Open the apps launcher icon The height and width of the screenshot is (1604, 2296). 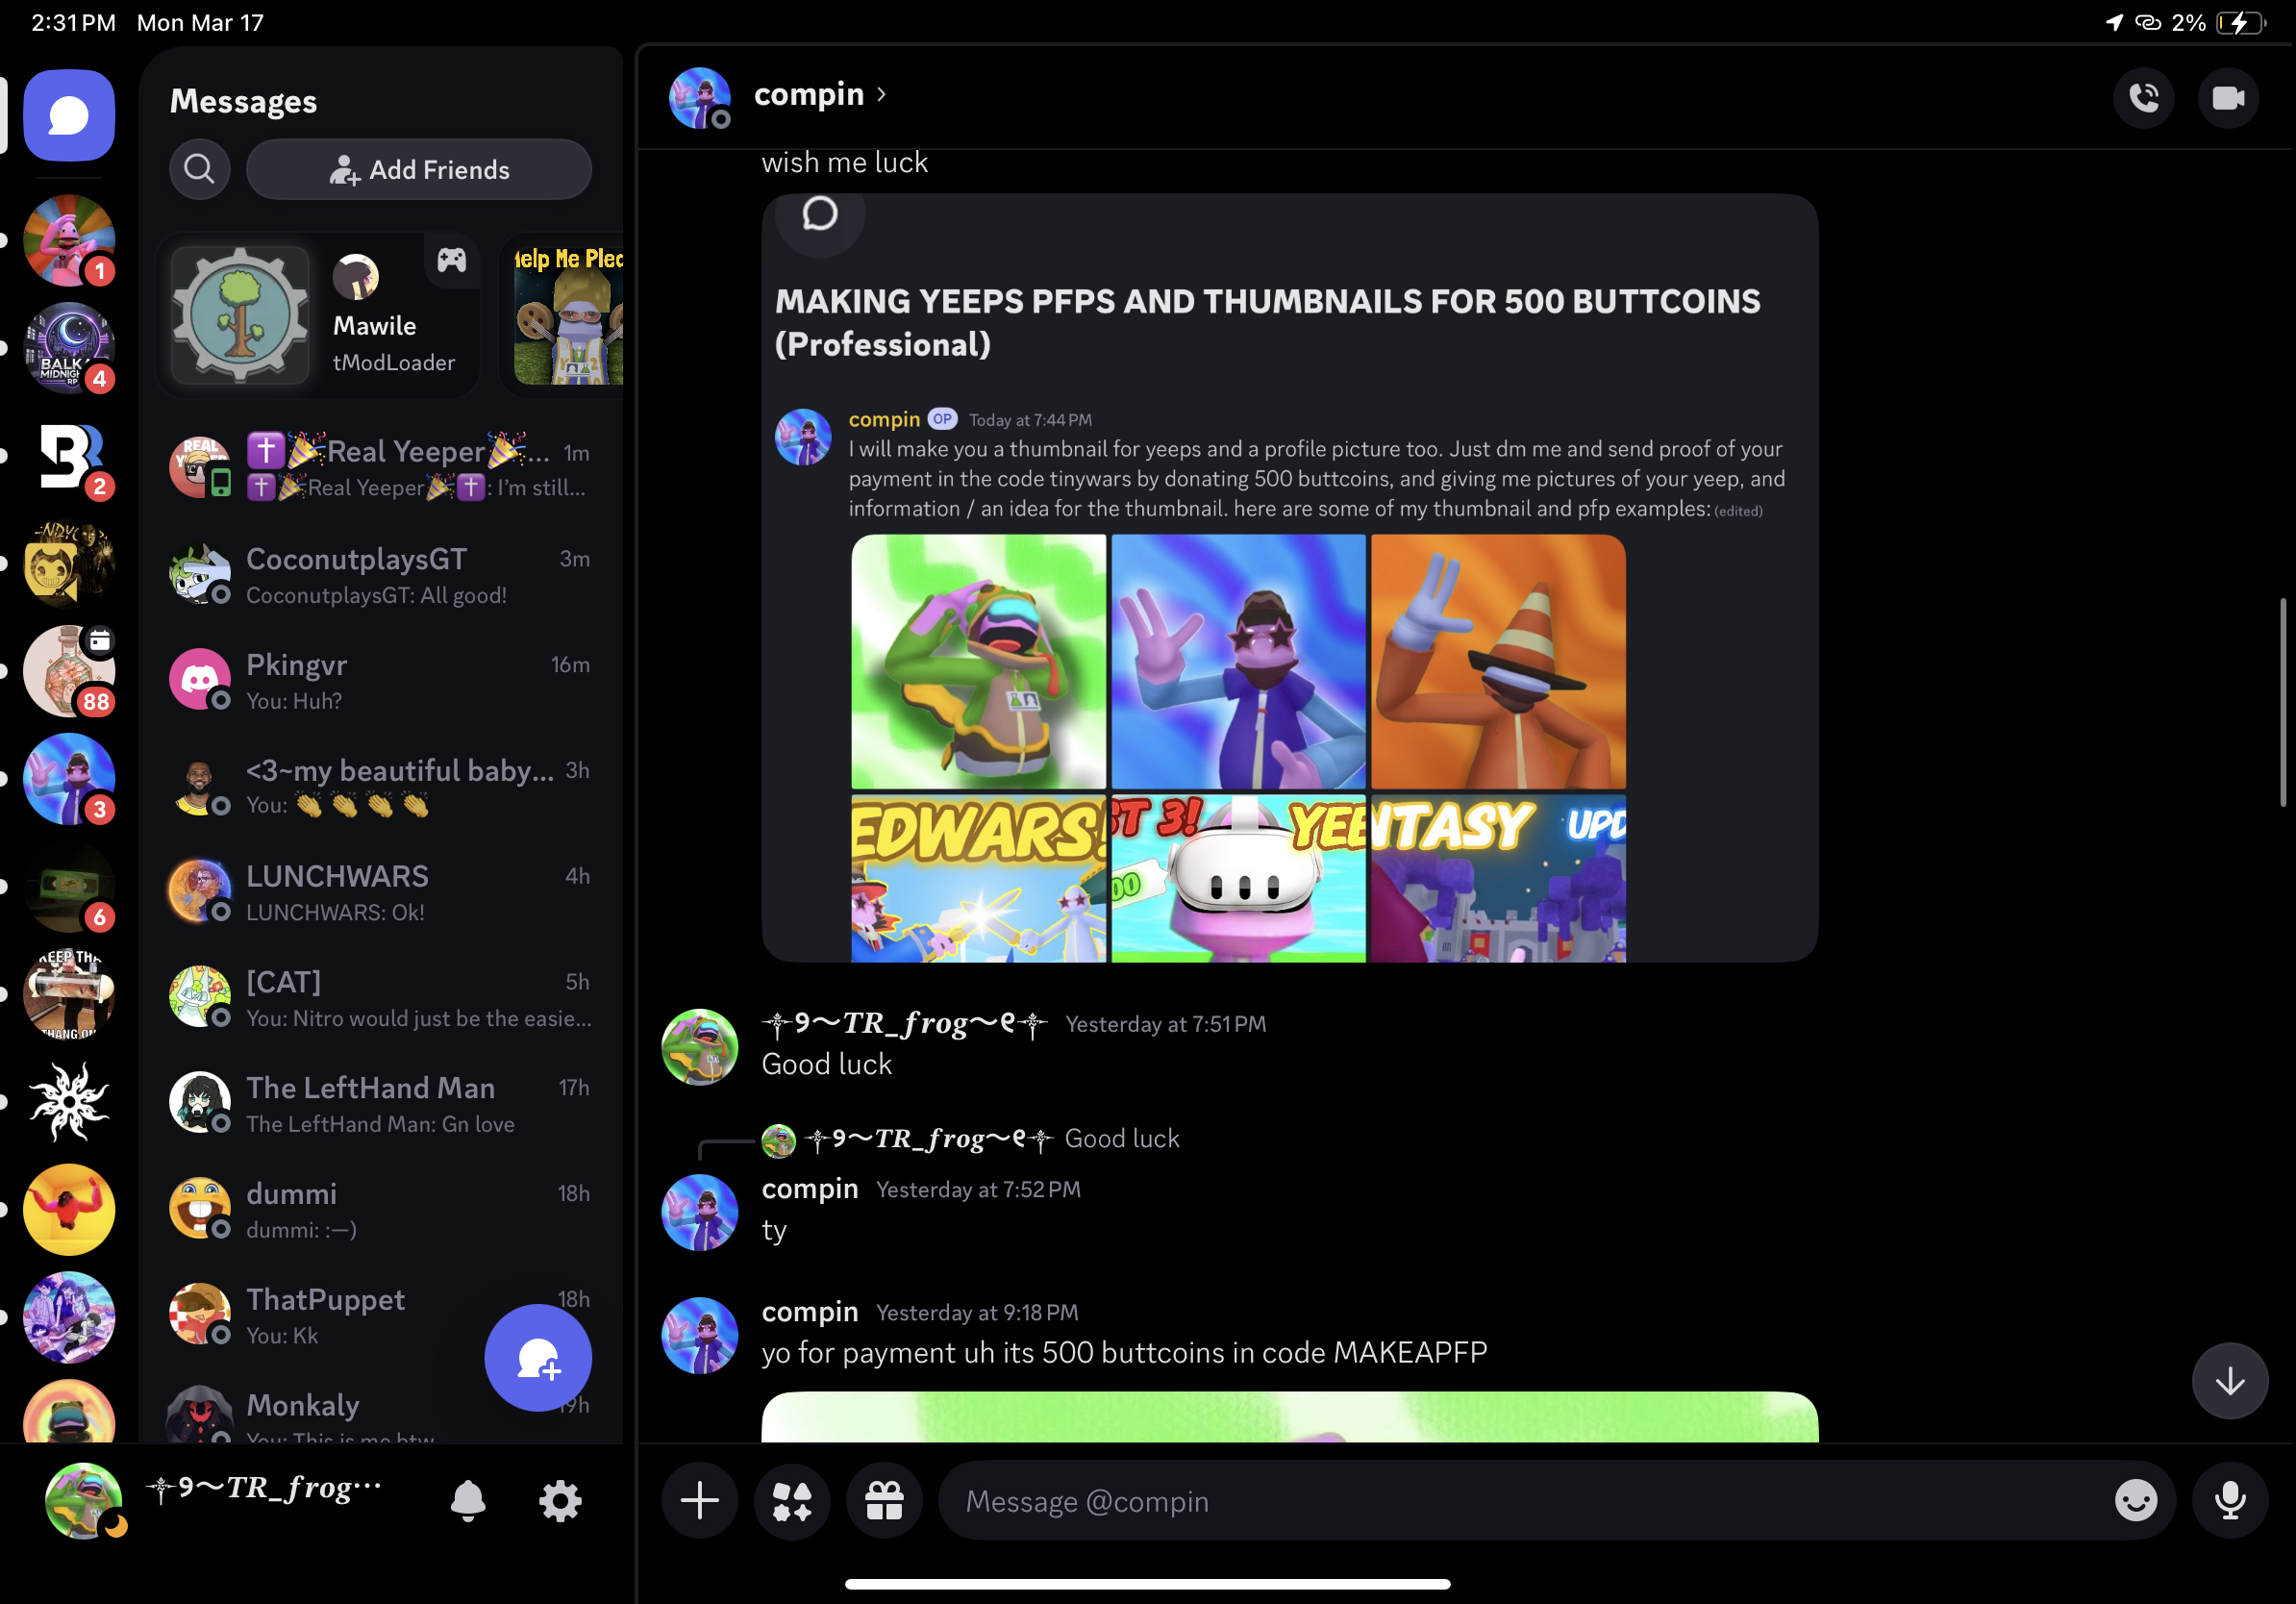click(792, 1500)
